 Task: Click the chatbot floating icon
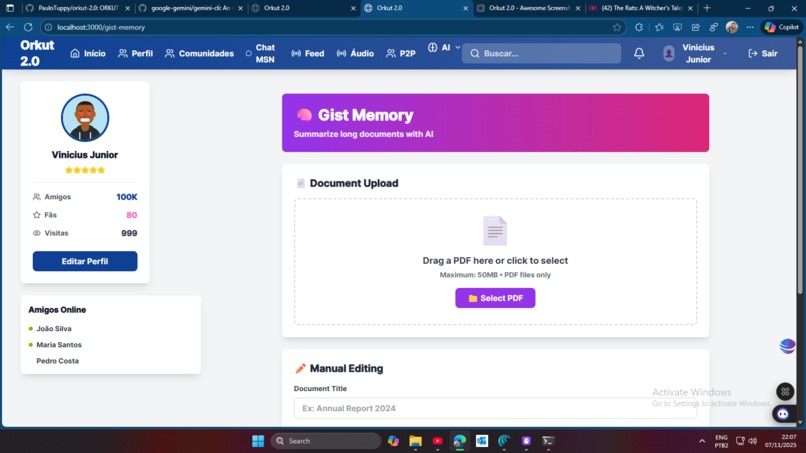[x=783, y=414]
